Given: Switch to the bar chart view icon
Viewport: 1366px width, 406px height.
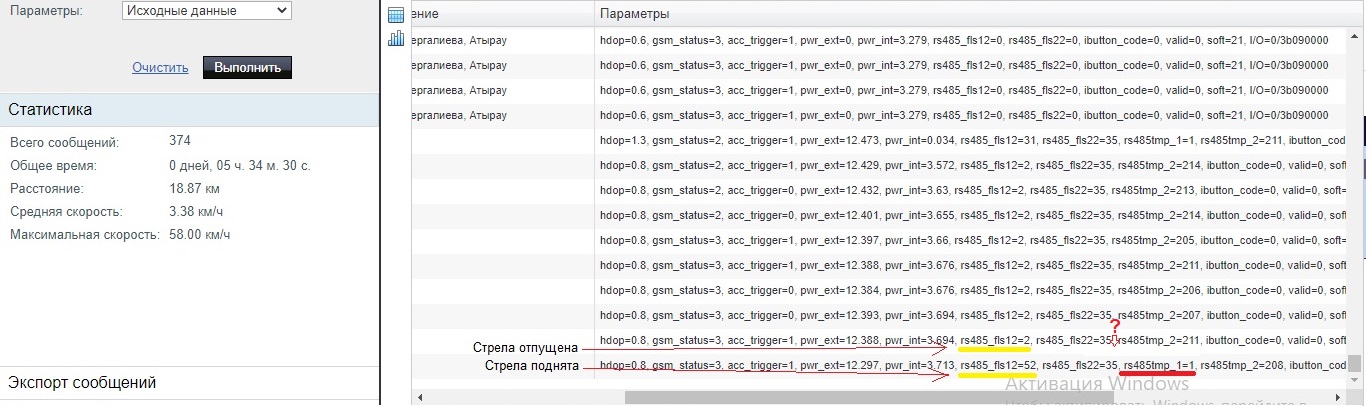Looking at the screenshot, I should tap(395, 38).
